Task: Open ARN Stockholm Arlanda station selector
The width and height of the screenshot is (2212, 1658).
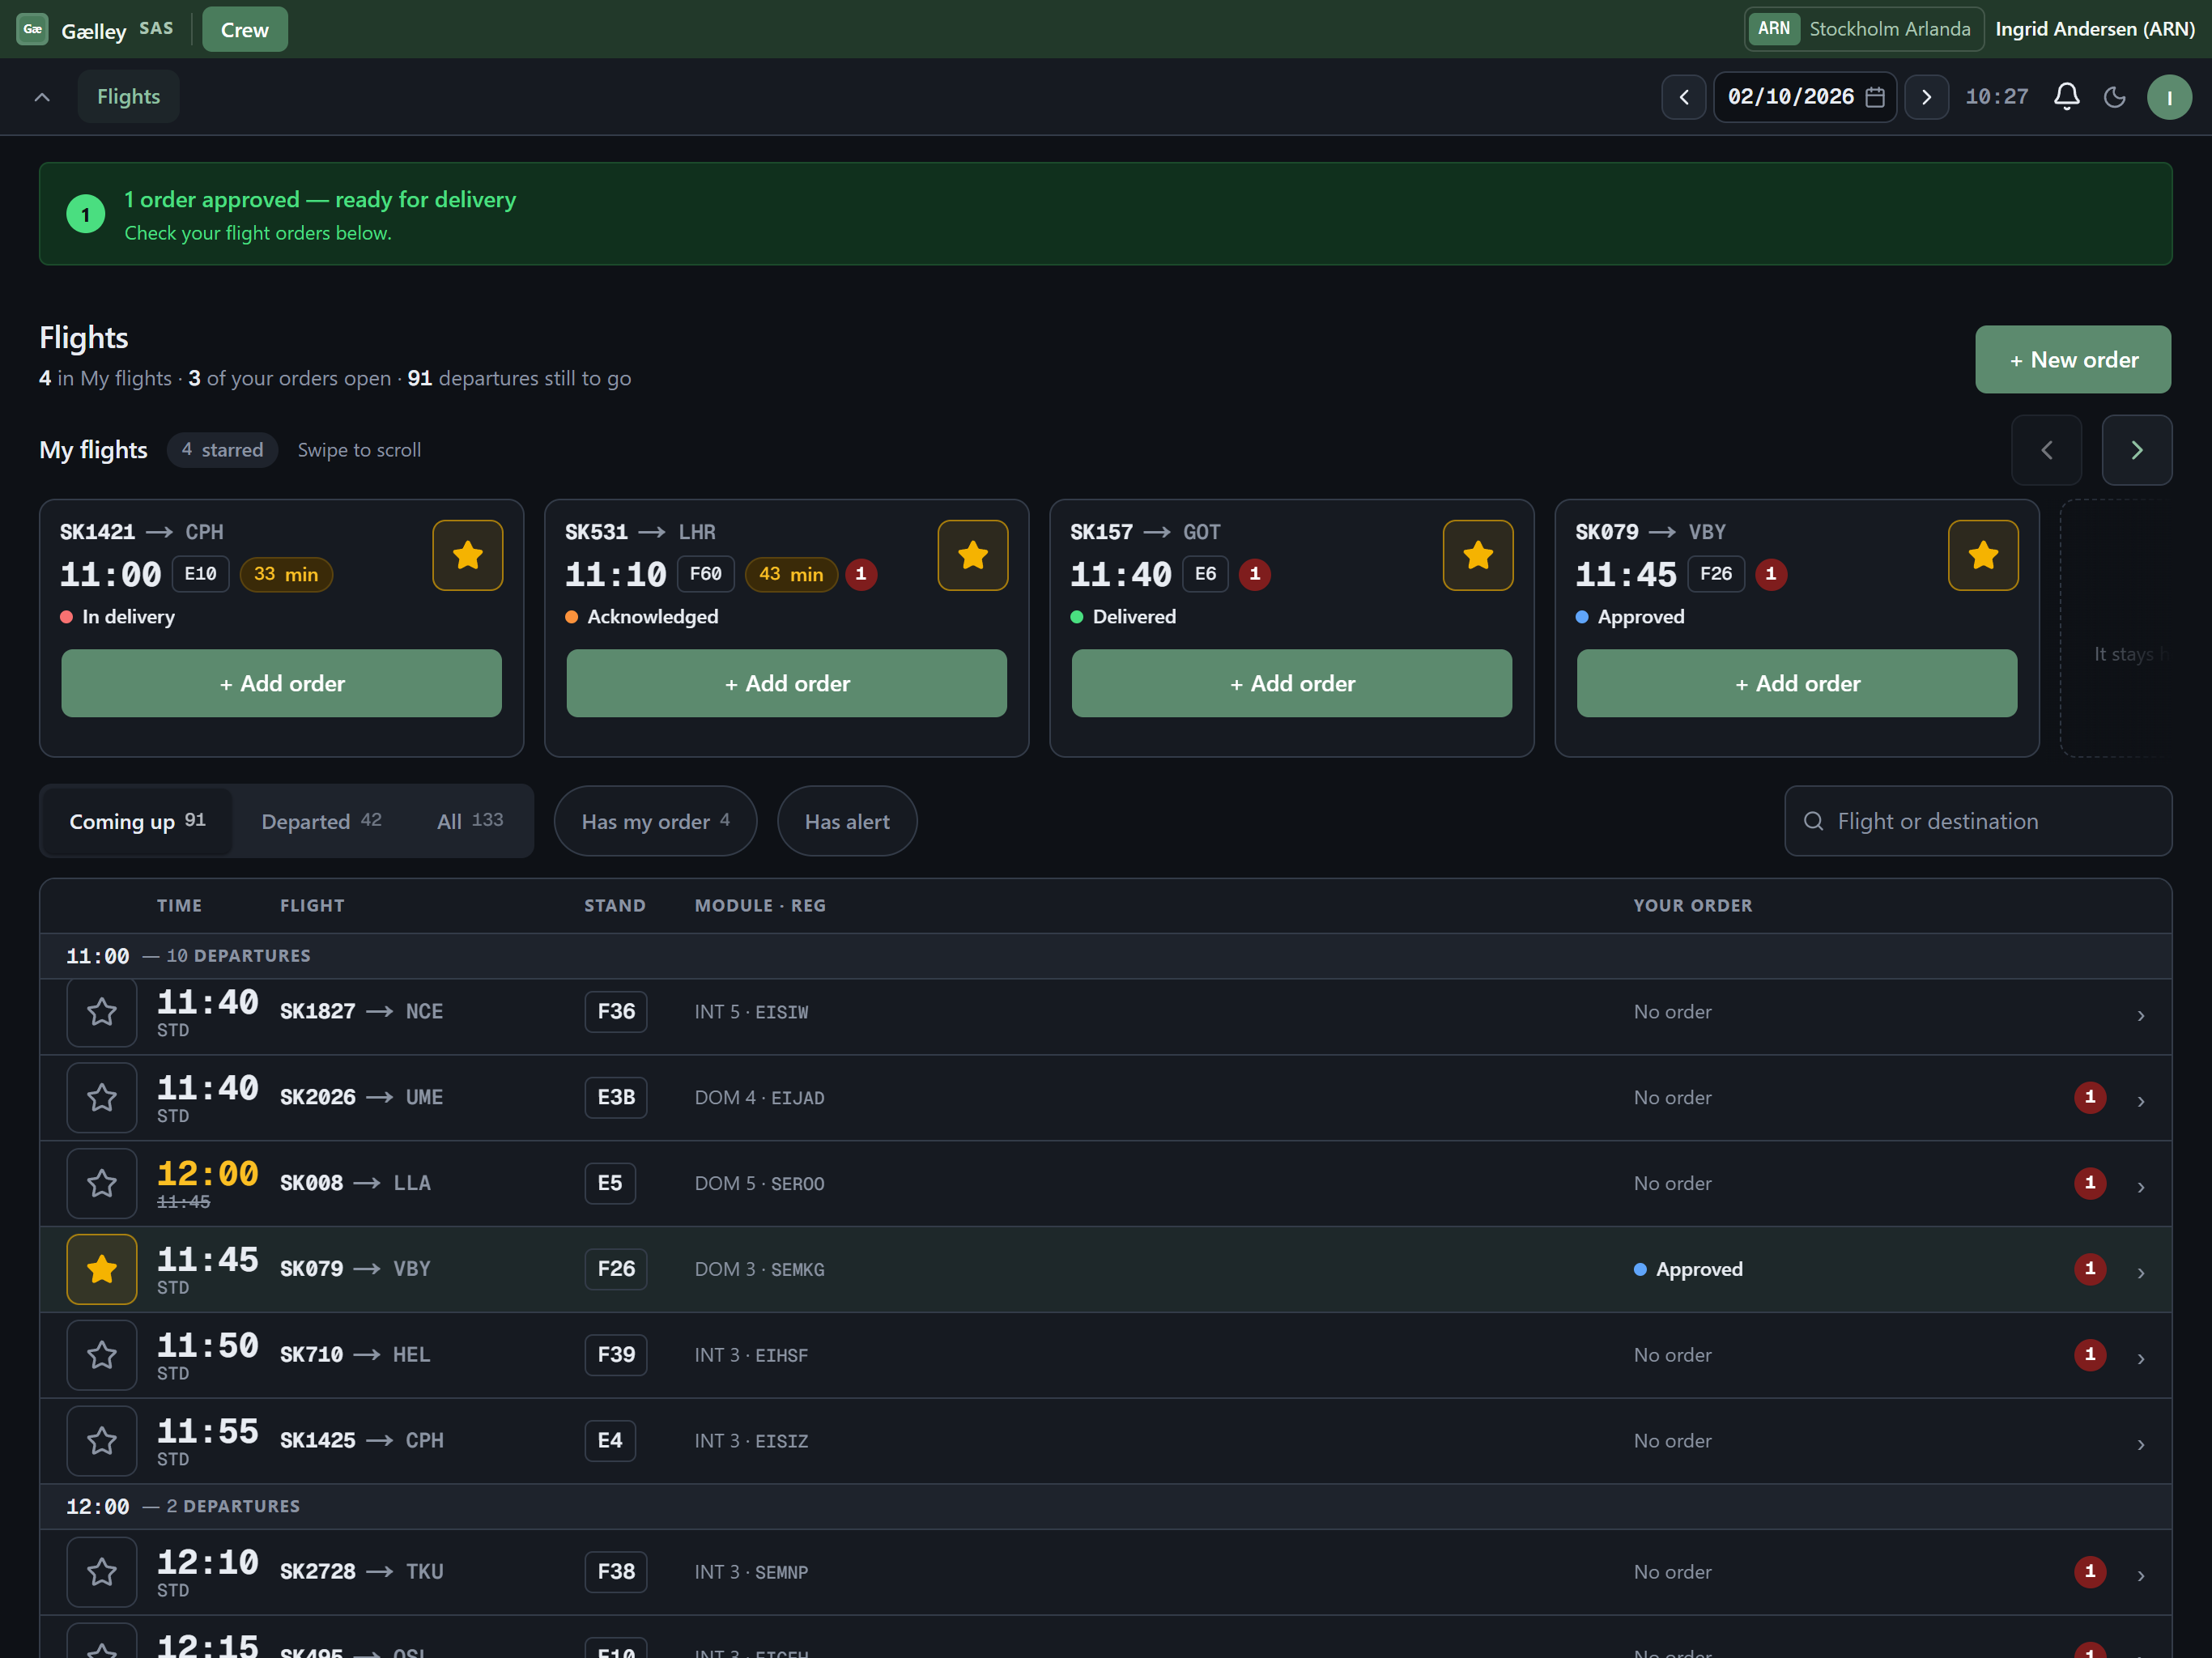Action: (x=1864, y=29)
